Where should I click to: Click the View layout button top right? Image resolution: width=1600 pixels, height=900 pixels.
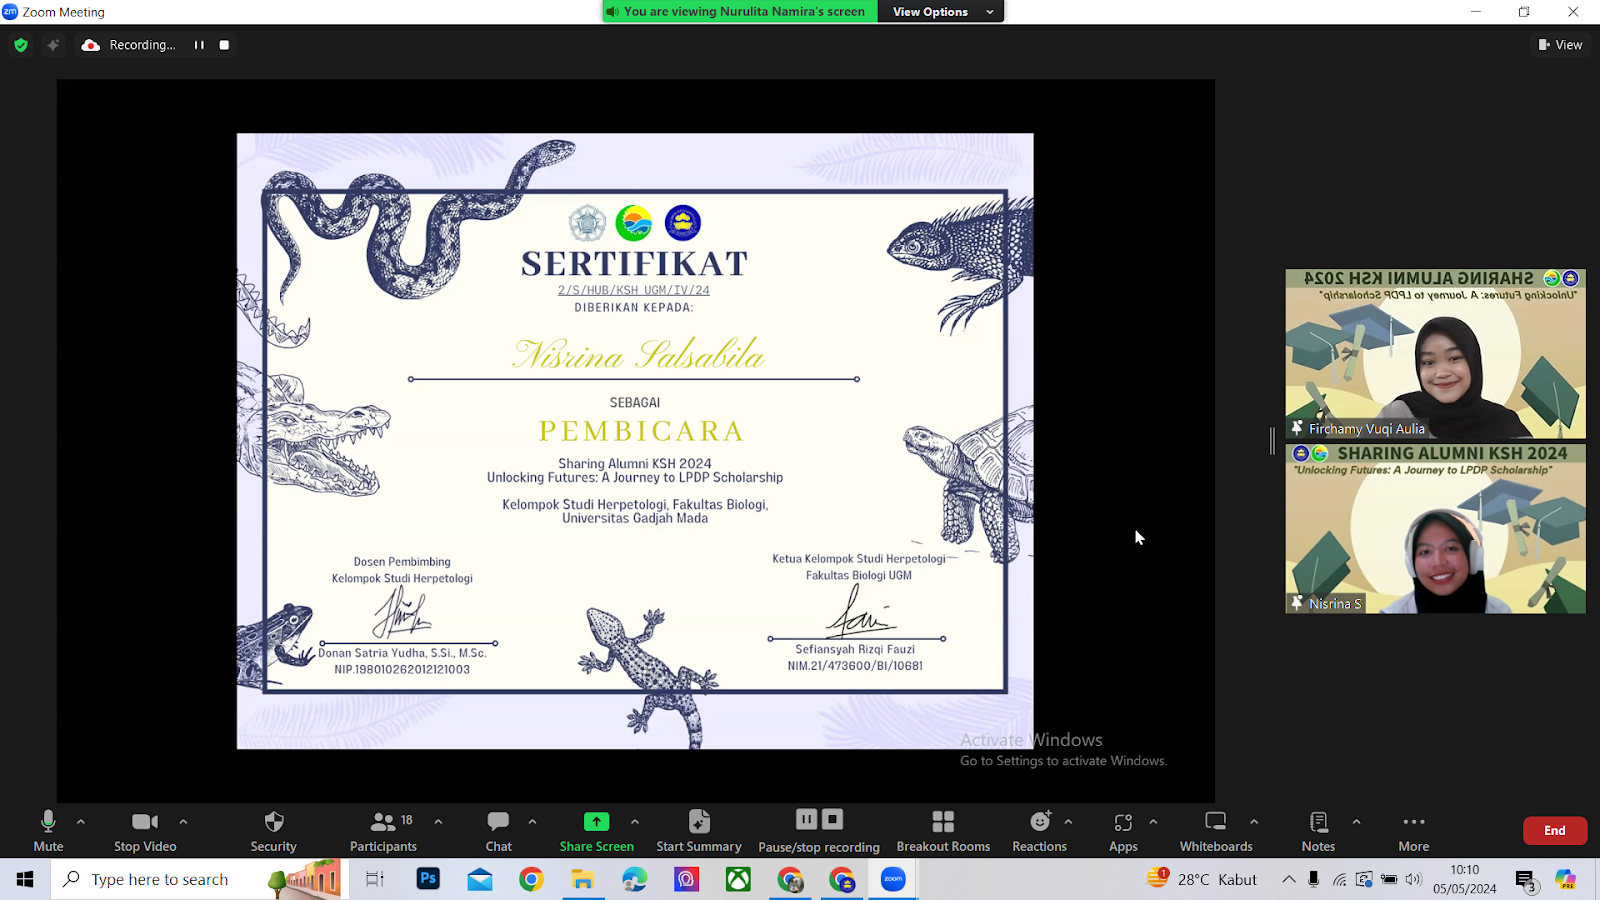[1560, 45]
